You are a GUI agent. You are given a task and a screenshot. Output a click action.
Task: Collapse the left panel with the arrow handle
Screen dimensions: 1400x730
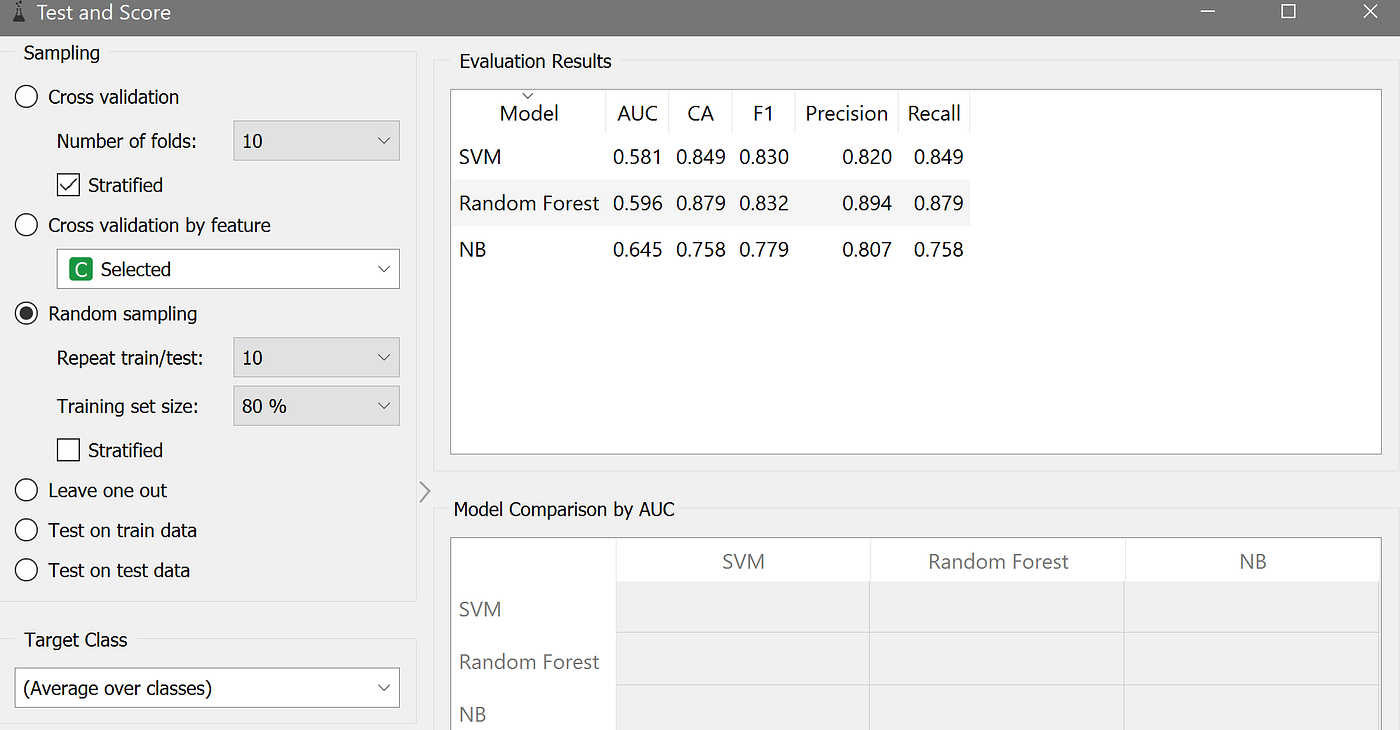pyautogui.click(x=425, y=491)
